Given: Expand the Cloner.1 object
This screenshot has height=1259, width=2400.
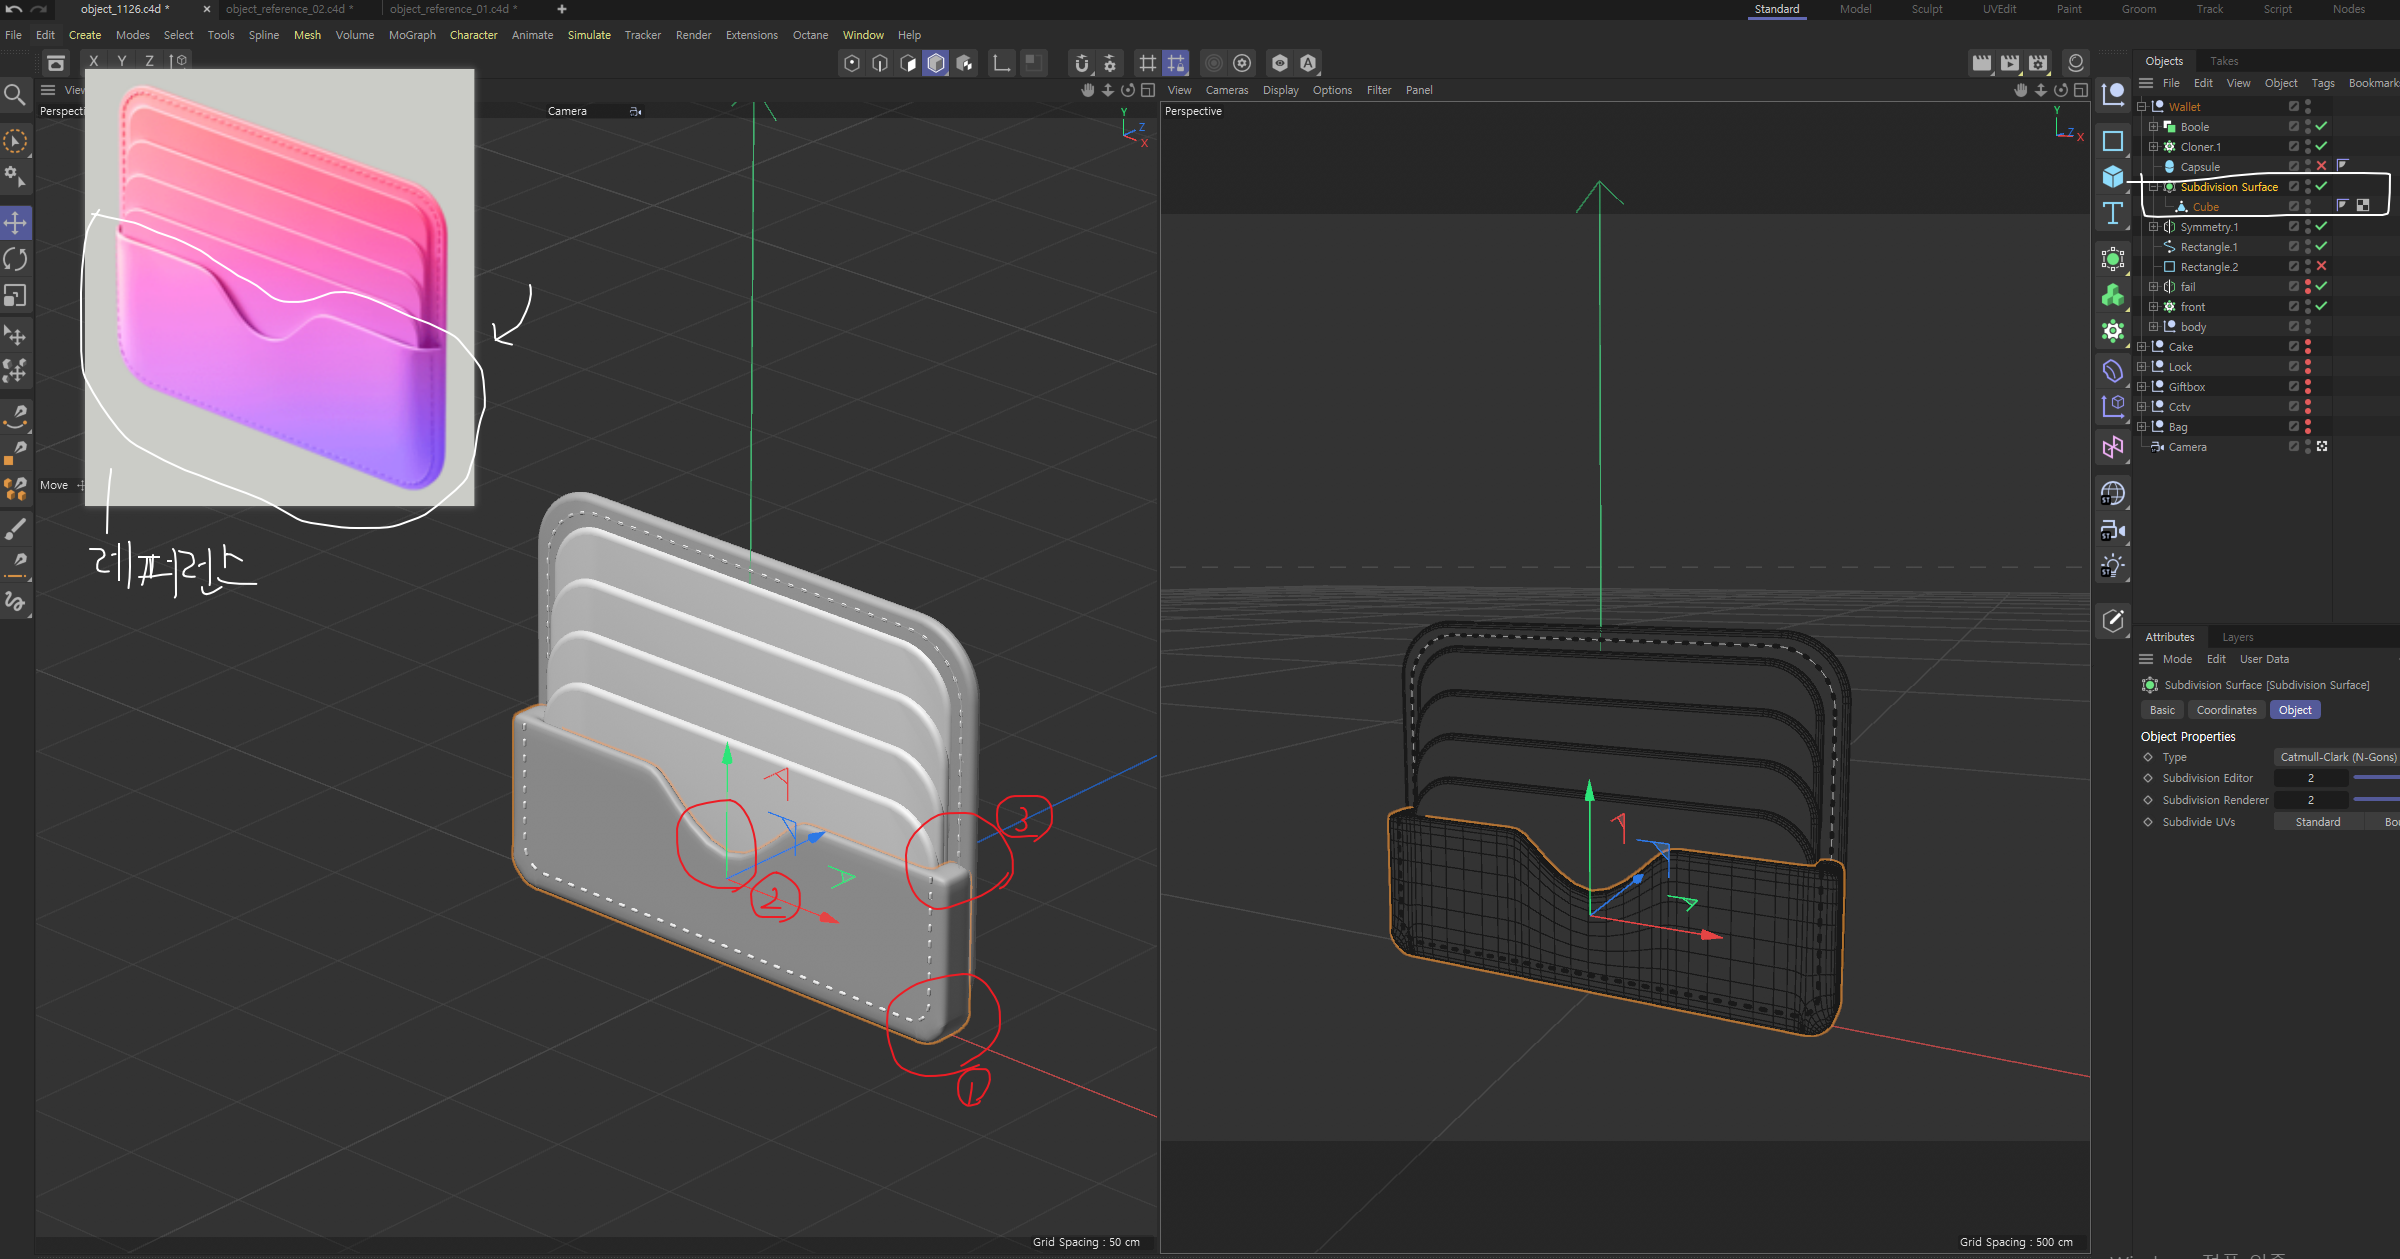Looking at the screenshot, I should tap(2154, 147).
